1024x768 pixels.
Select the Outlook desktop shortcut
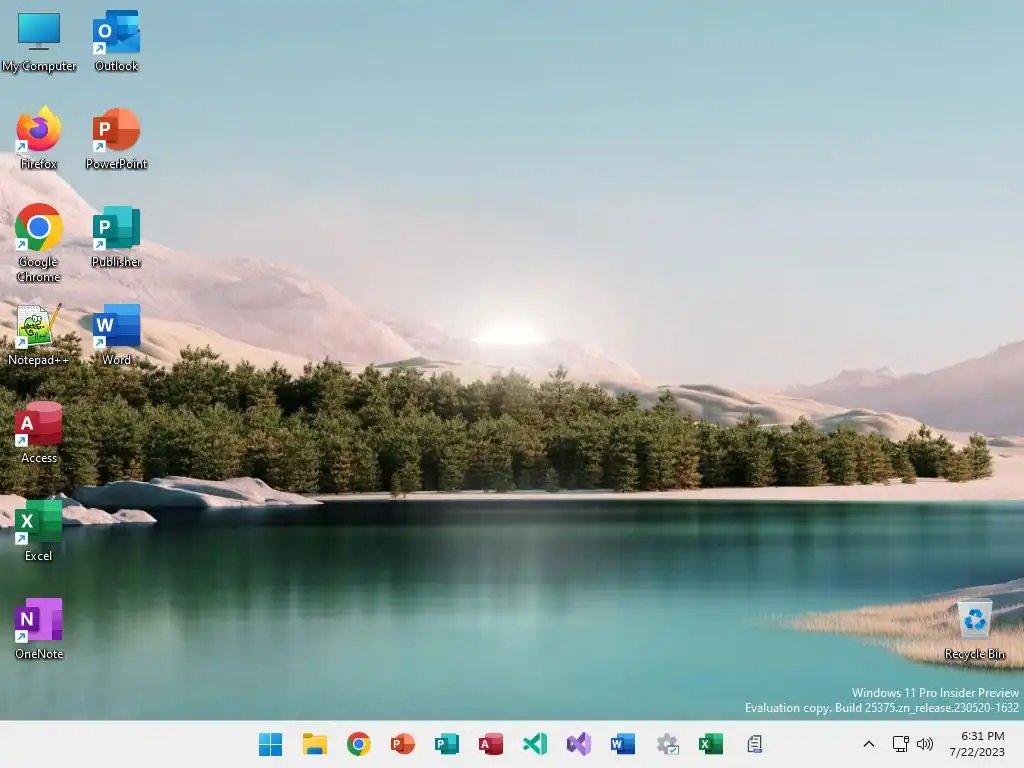[116, 42]
